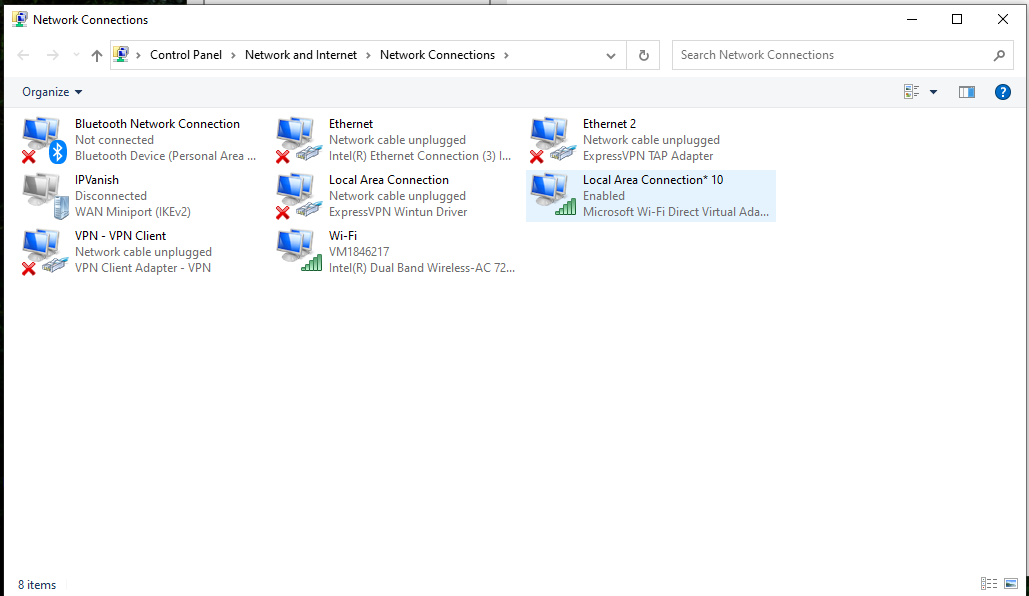This screenshot has width=1029, height=596.
Task: Show the preview pane
Action: coord(966,92)
